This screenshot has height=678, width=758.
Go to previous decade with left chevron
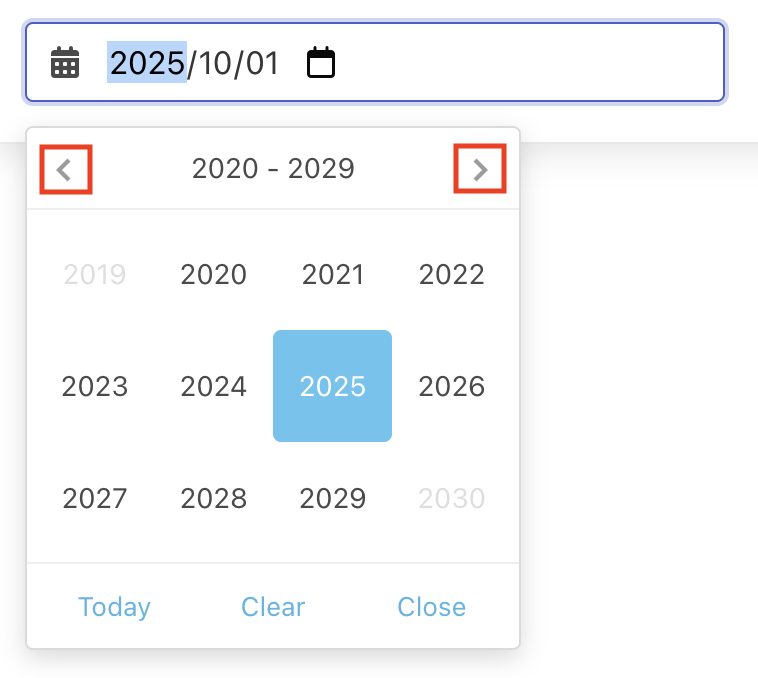(x=65, y=170)
